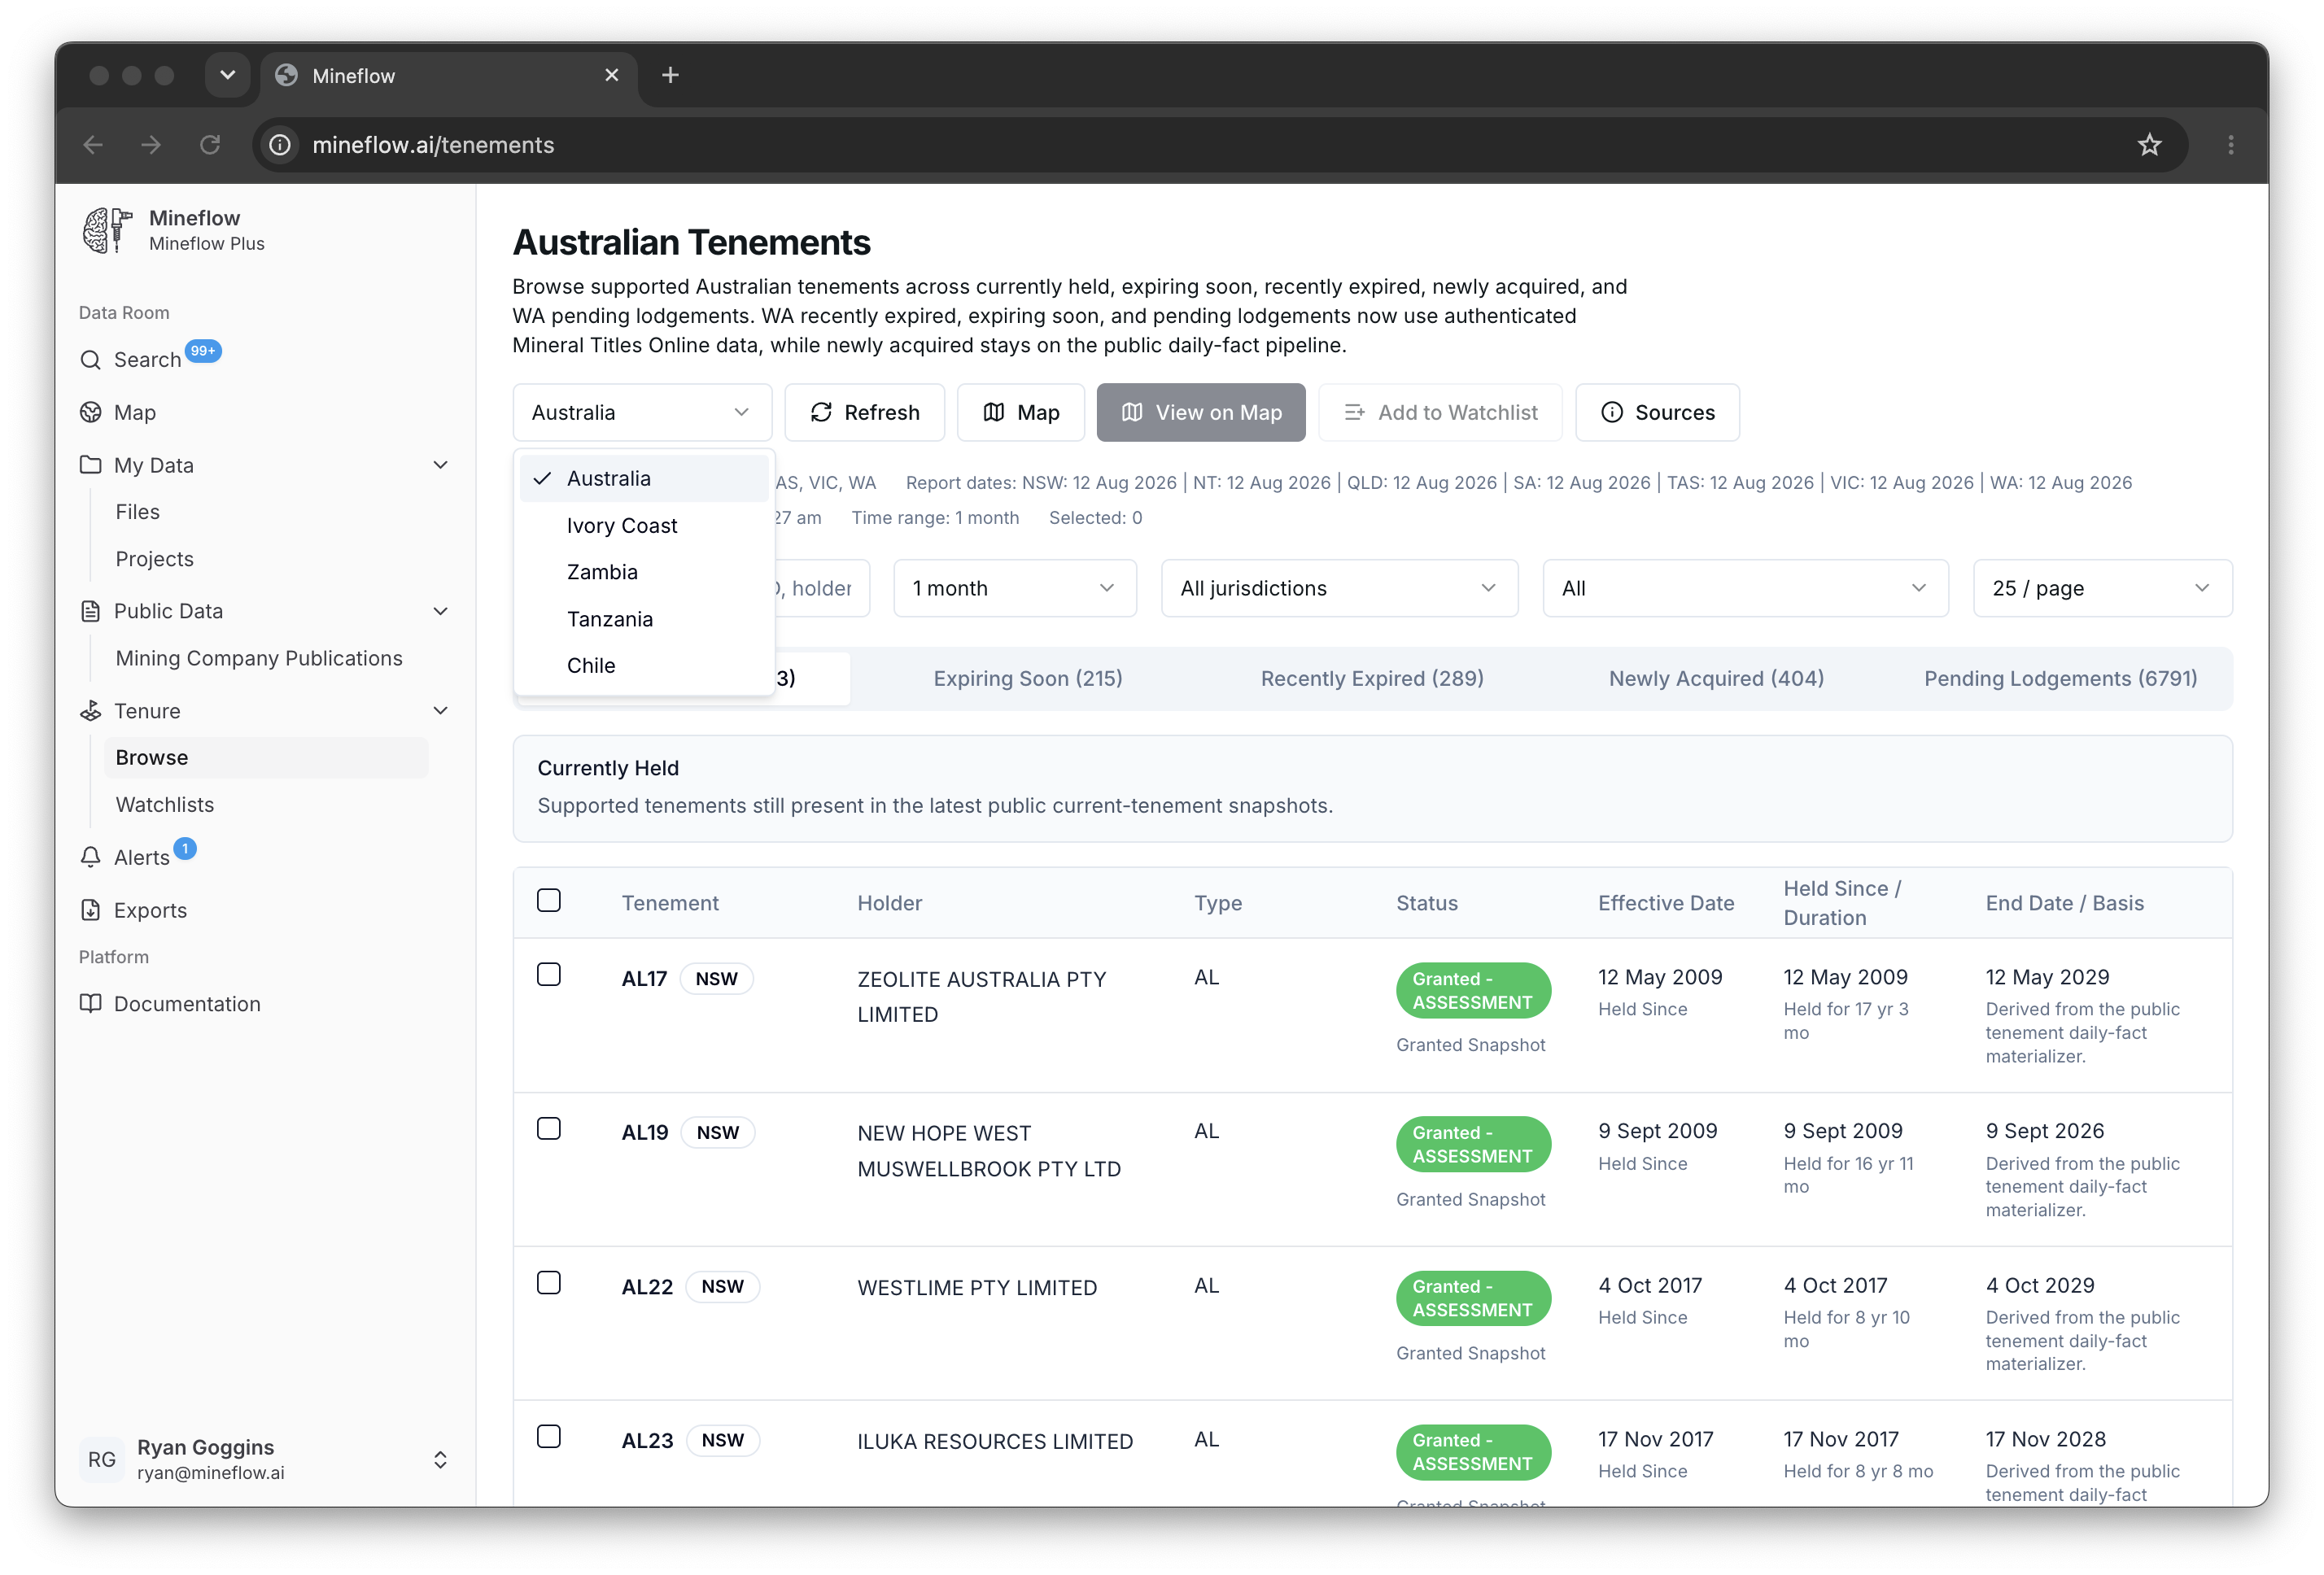Collapse the Australia country dropdown
Viewport: 2324px width, 1575px height.
pyautogui.click(x=642, y=412)
